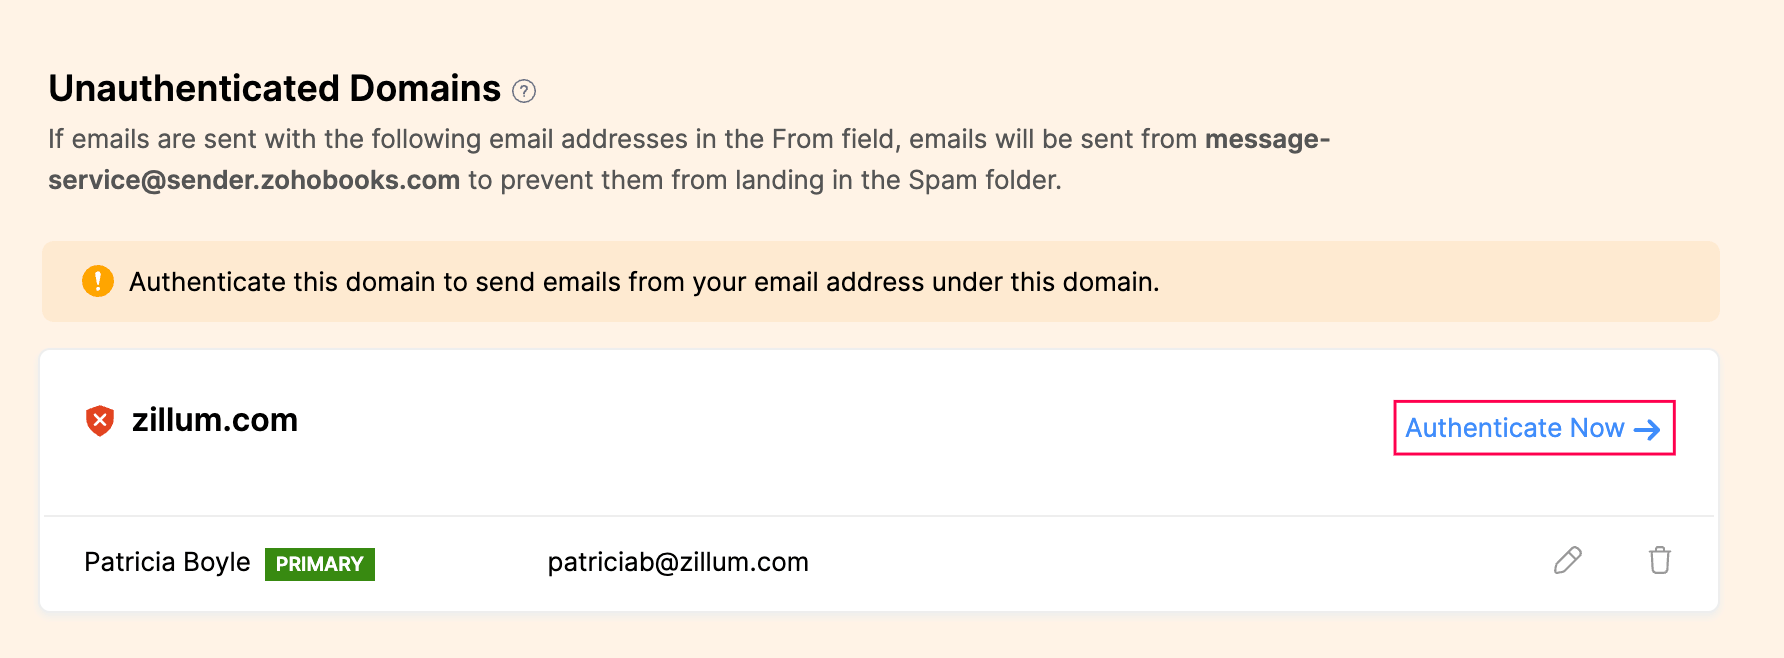Click the "Authenticate this domain" banner message
Screen dimensions: 1784x658
(644, 282)
